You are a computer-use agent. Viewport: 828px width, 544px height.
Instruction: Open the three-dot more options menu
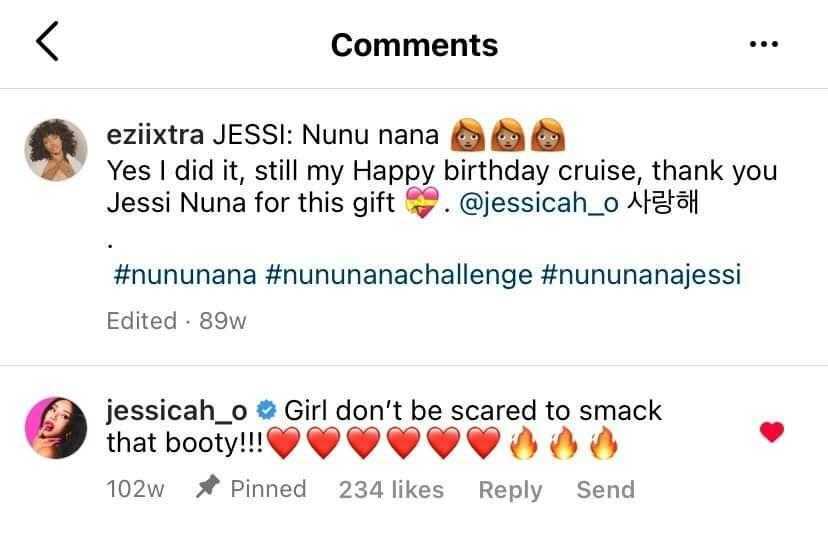[763, 44]
